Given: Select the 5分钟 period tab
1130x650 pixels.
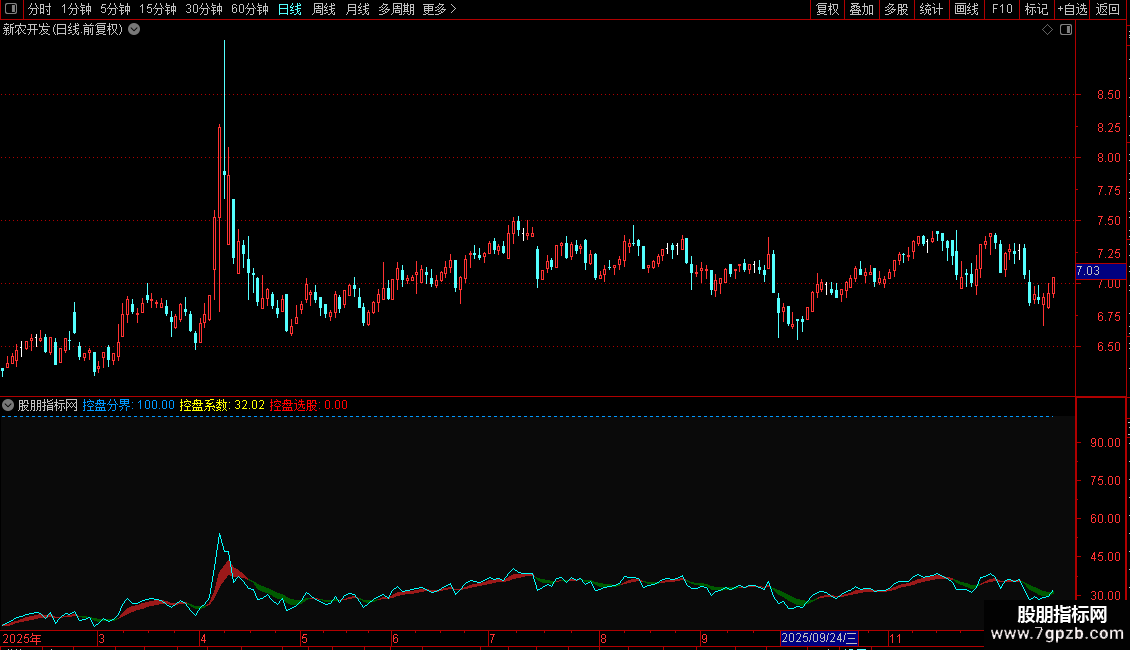Looking at the screenshot, I should point(115,9).
